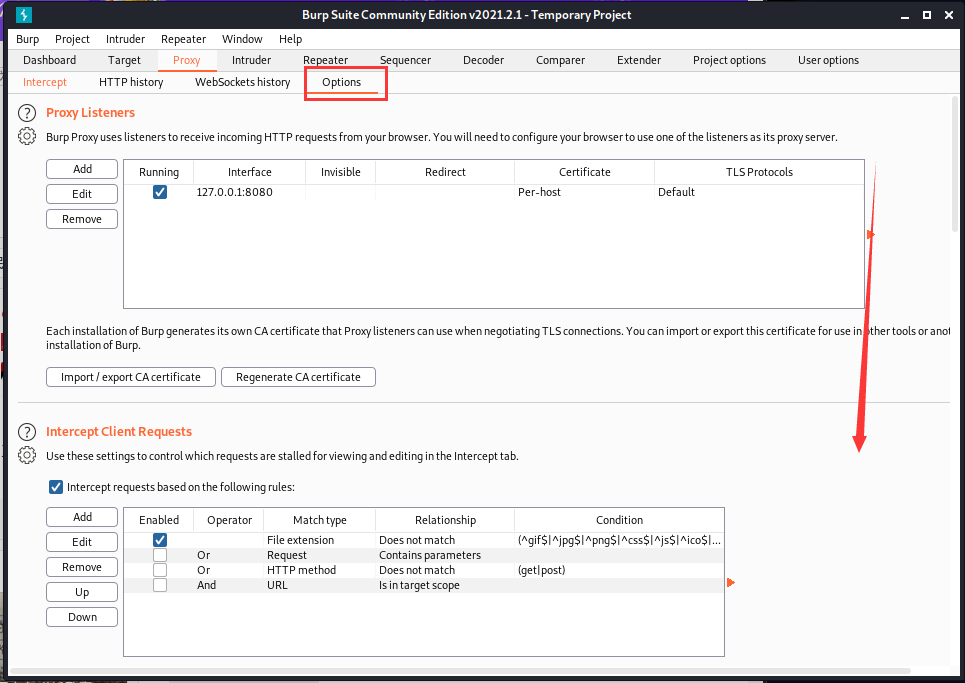
Task: Click the Interface column header
Action: (x=249, y=172)
